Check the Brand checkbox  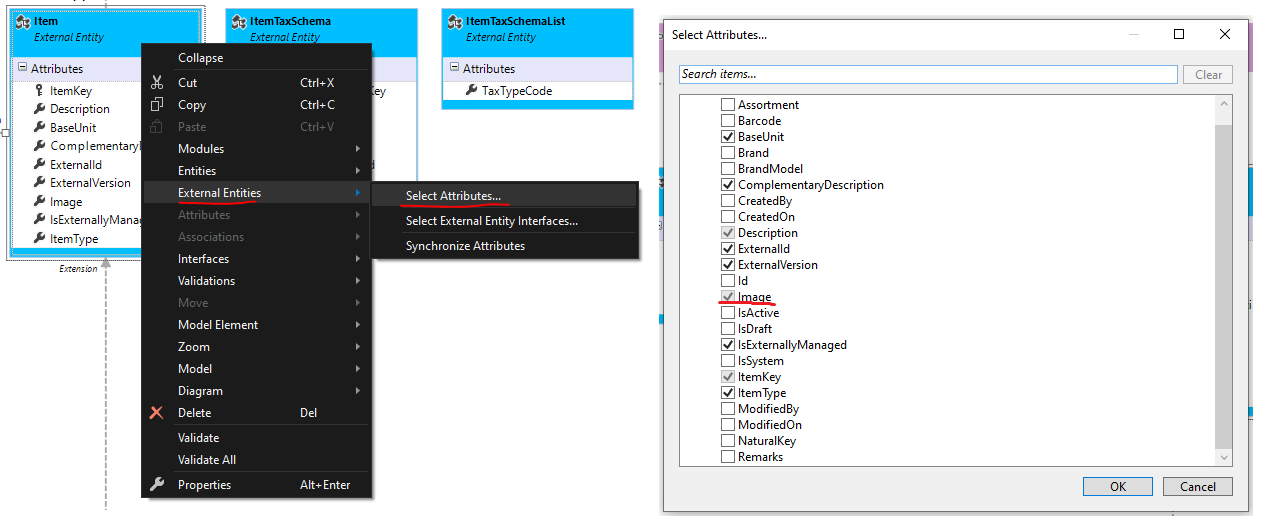pyautogui.click(x=728, y=153)
